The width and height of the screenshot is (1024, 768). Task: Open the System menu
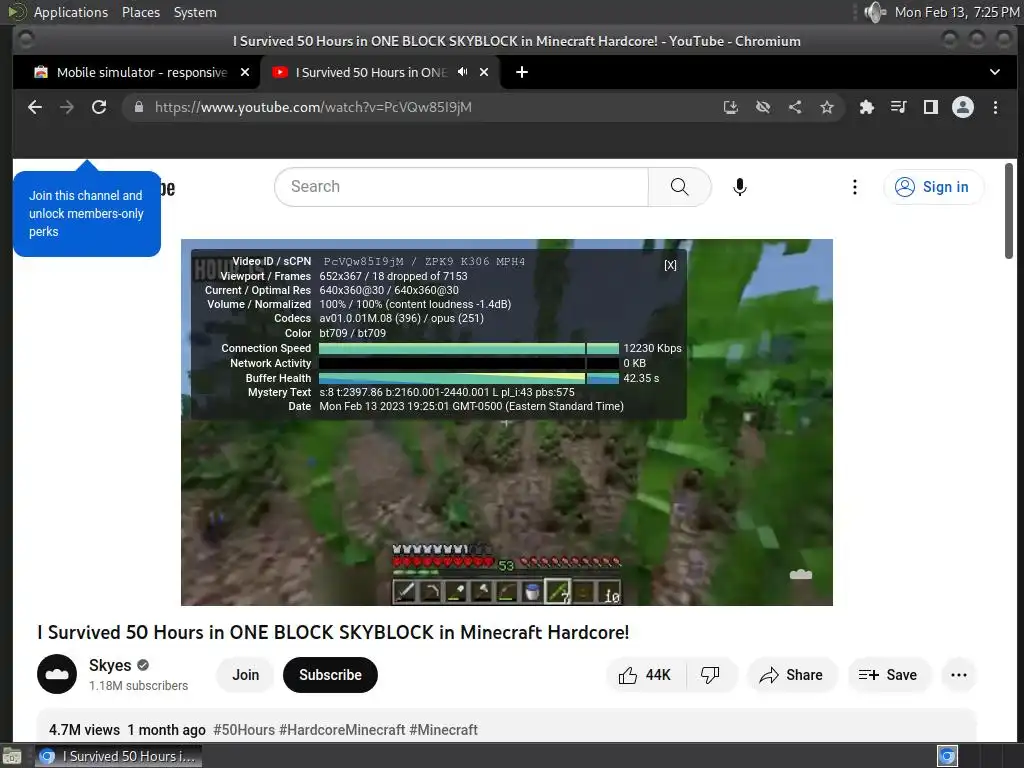click(x=195, y=12)
